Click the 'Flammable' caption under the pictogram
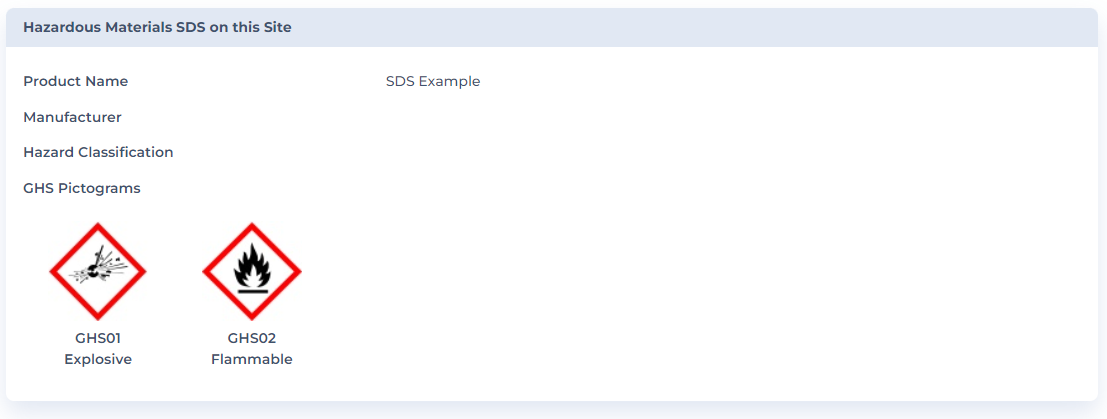Screen dimensions: 1107x419 [251, 359]
